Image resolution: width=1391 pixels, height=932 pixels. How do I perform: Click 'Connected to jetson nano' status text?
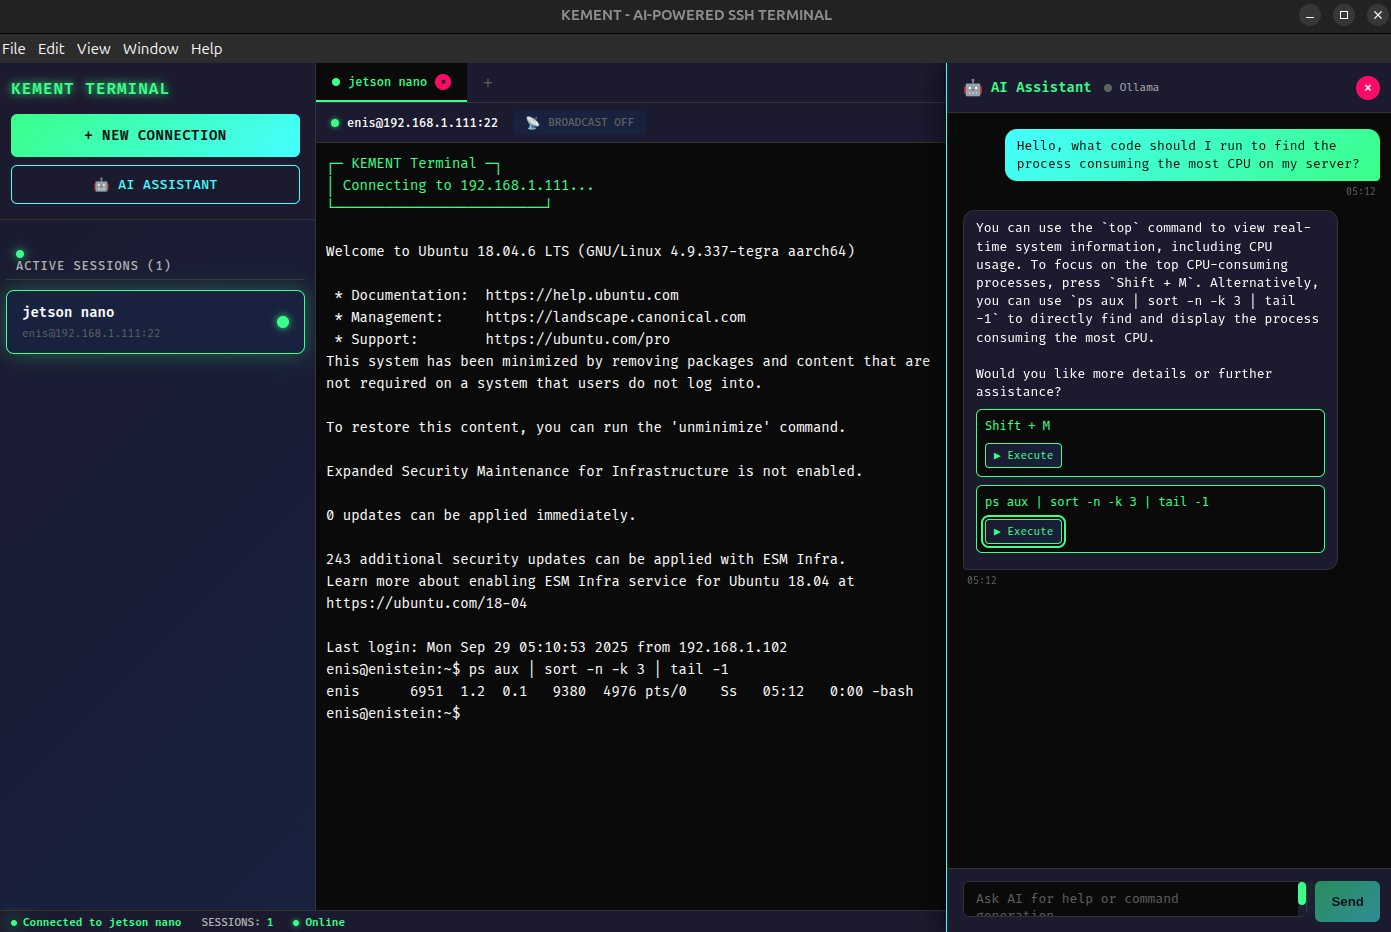click(102, 922)
